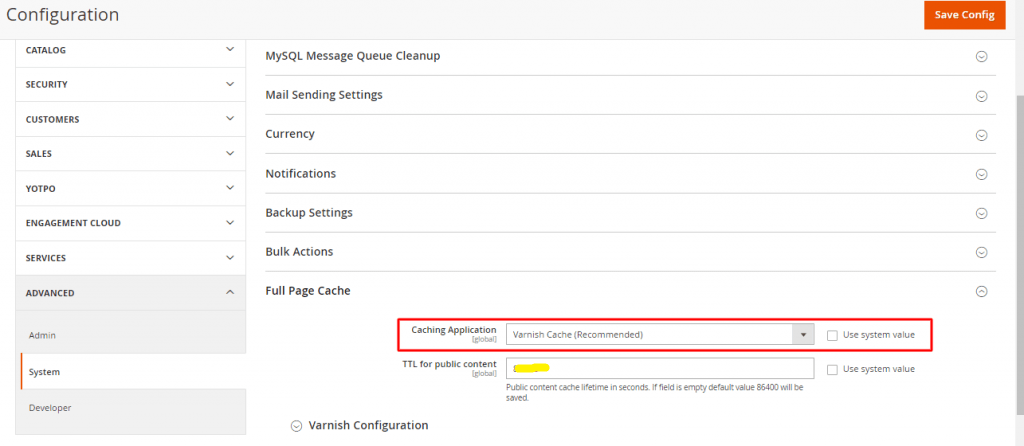
Task: Collapse the Advanced sidebar section
Action: click(x=131, y=293)
